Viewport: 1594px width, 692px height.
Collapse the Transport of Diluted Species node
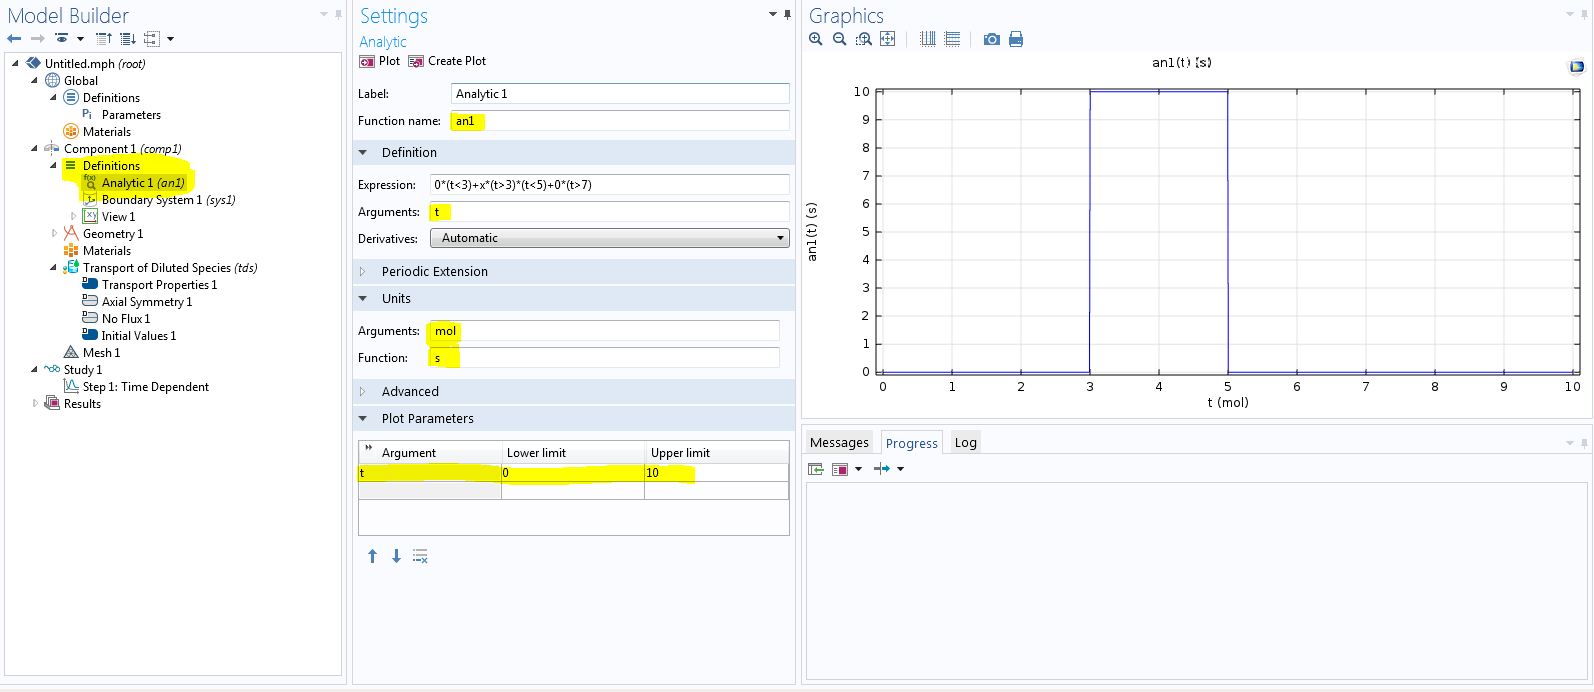click(x=54, y=268)
